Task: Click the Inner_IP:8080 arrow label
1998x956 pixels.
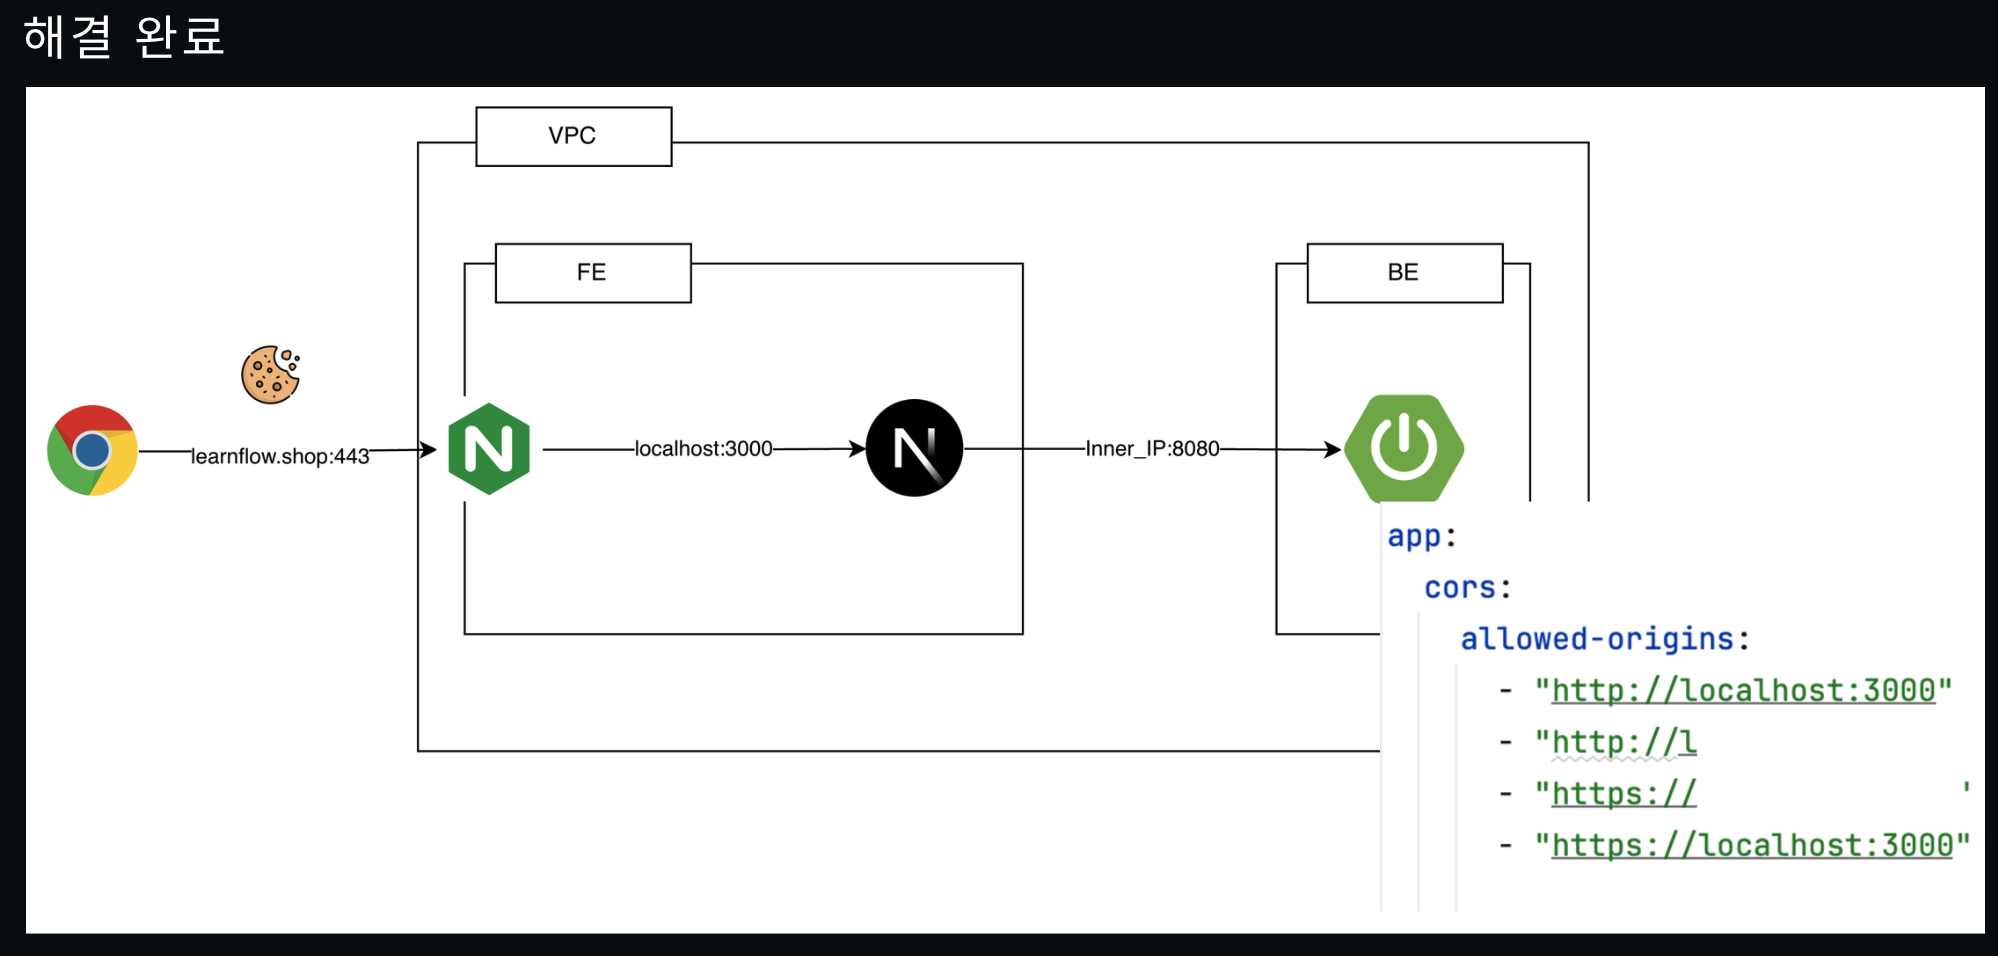Action: click(1152, 449)
